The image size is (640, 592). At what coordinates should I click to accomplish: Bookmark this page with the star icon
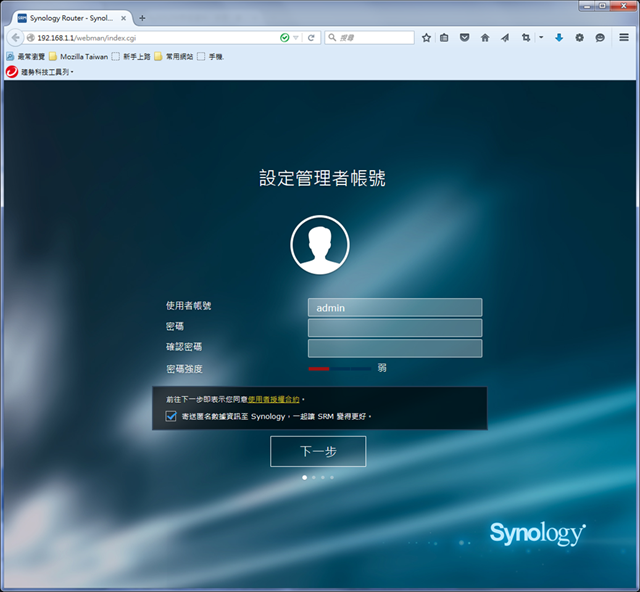pyautogui.click(x=426, y=38)
